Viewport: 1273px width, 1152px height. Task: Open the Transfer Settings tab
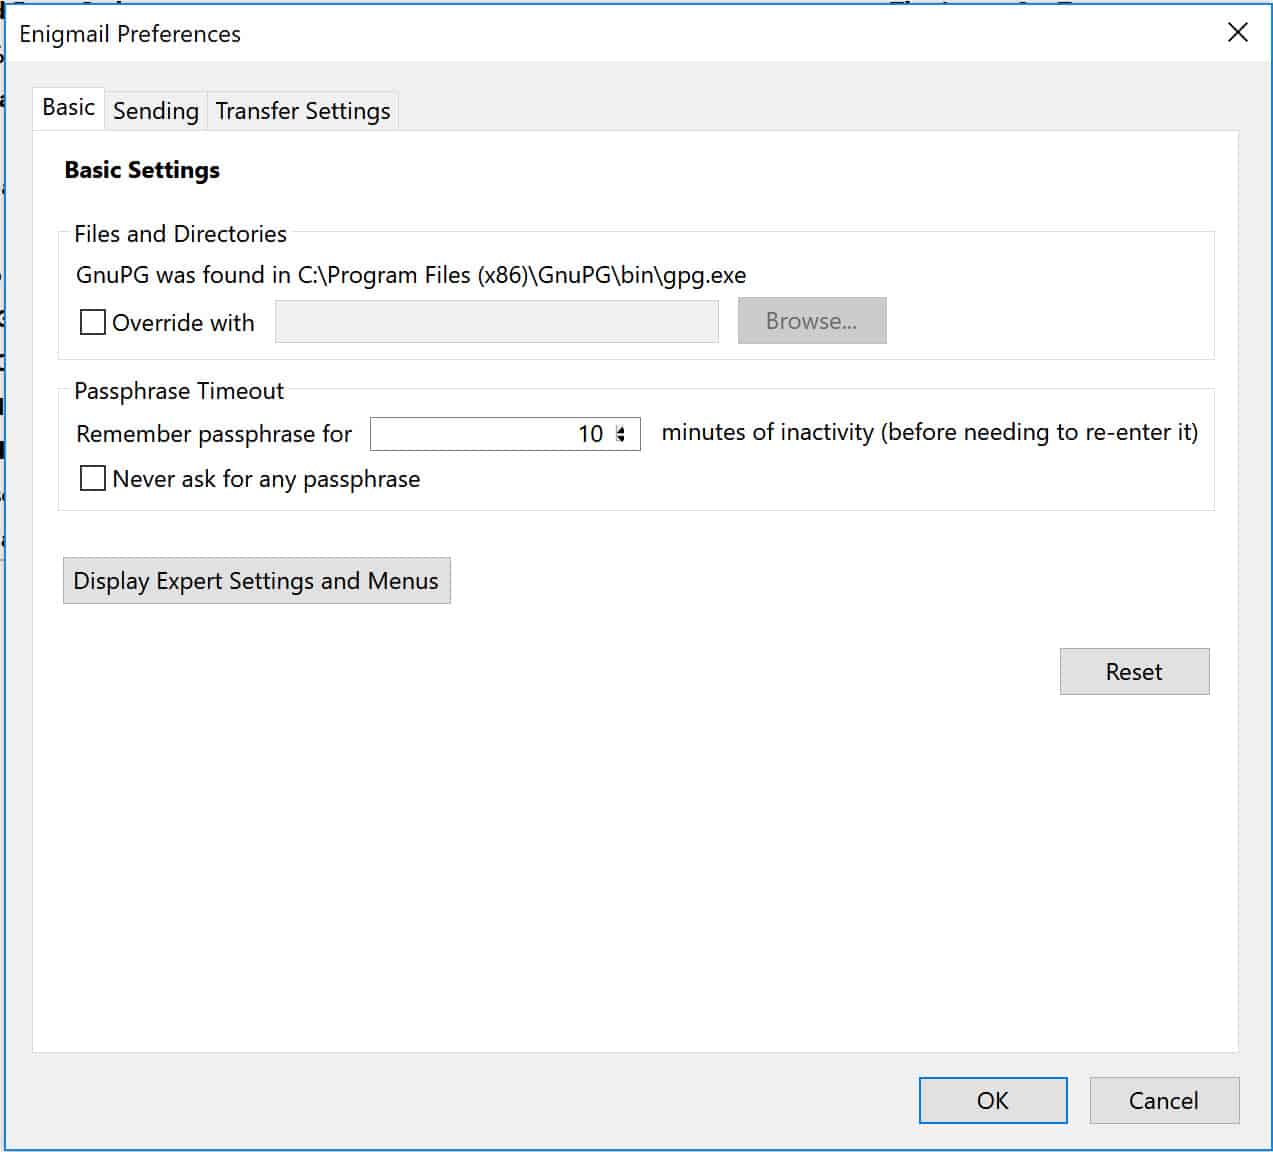303,111
